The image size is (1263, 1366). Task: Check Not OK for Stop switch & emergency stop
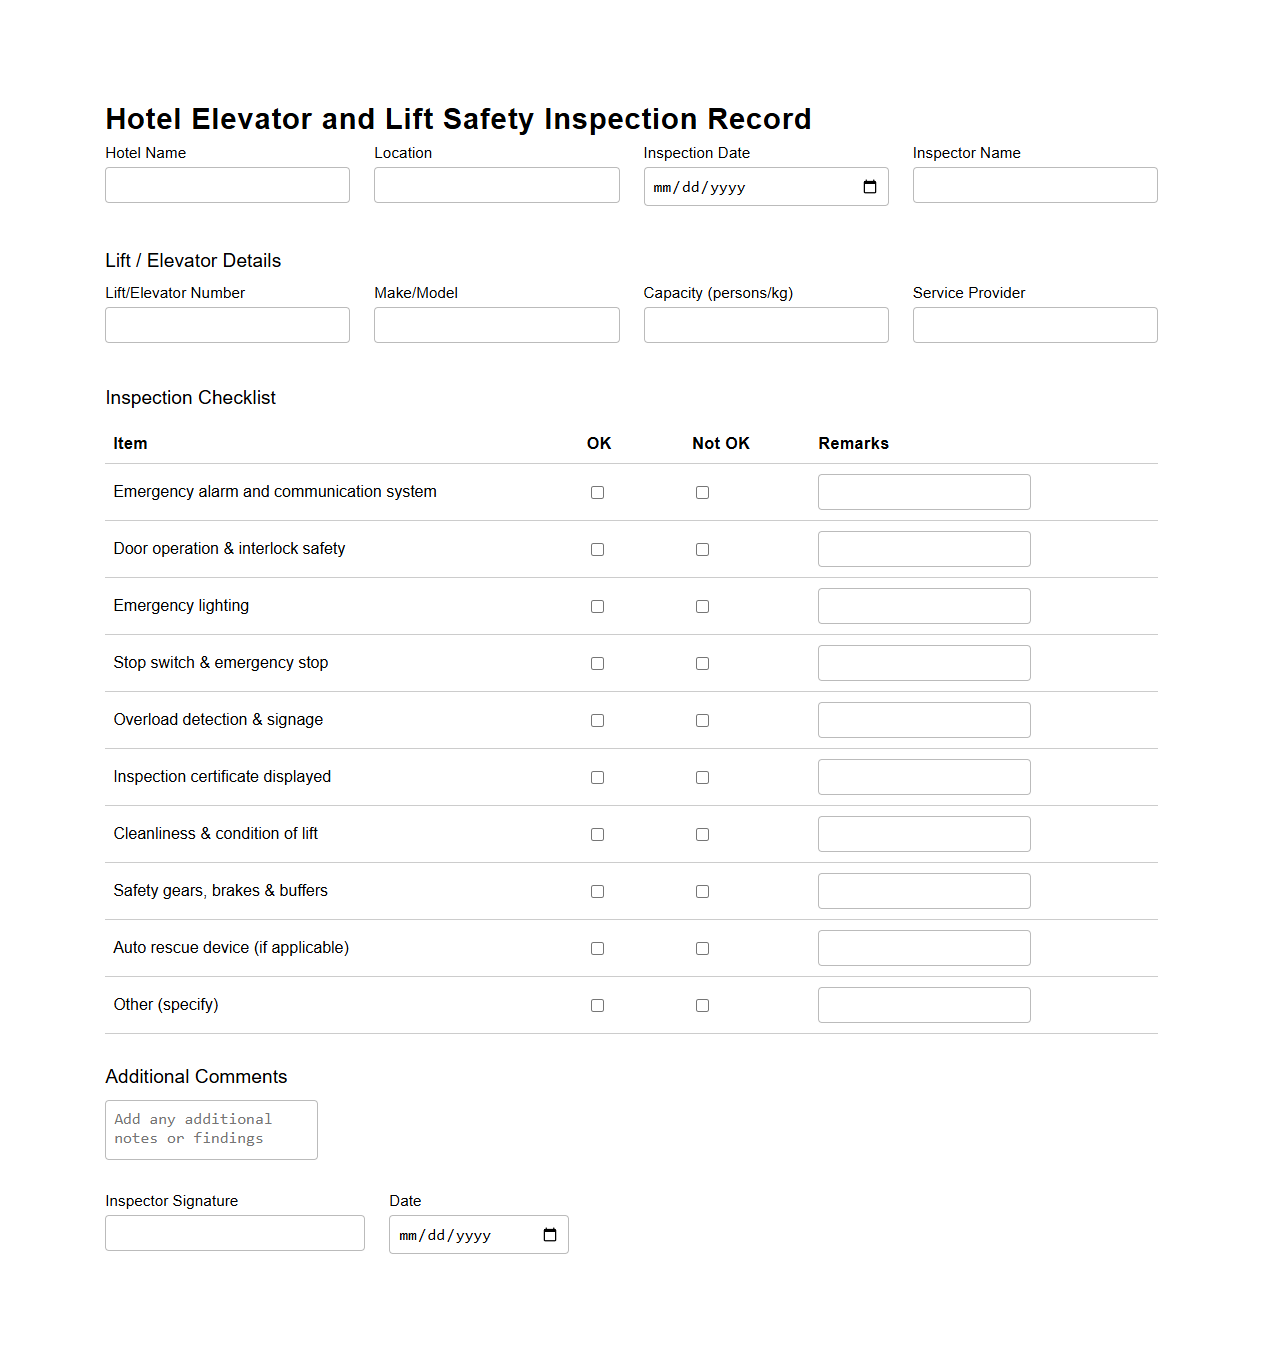702,663
